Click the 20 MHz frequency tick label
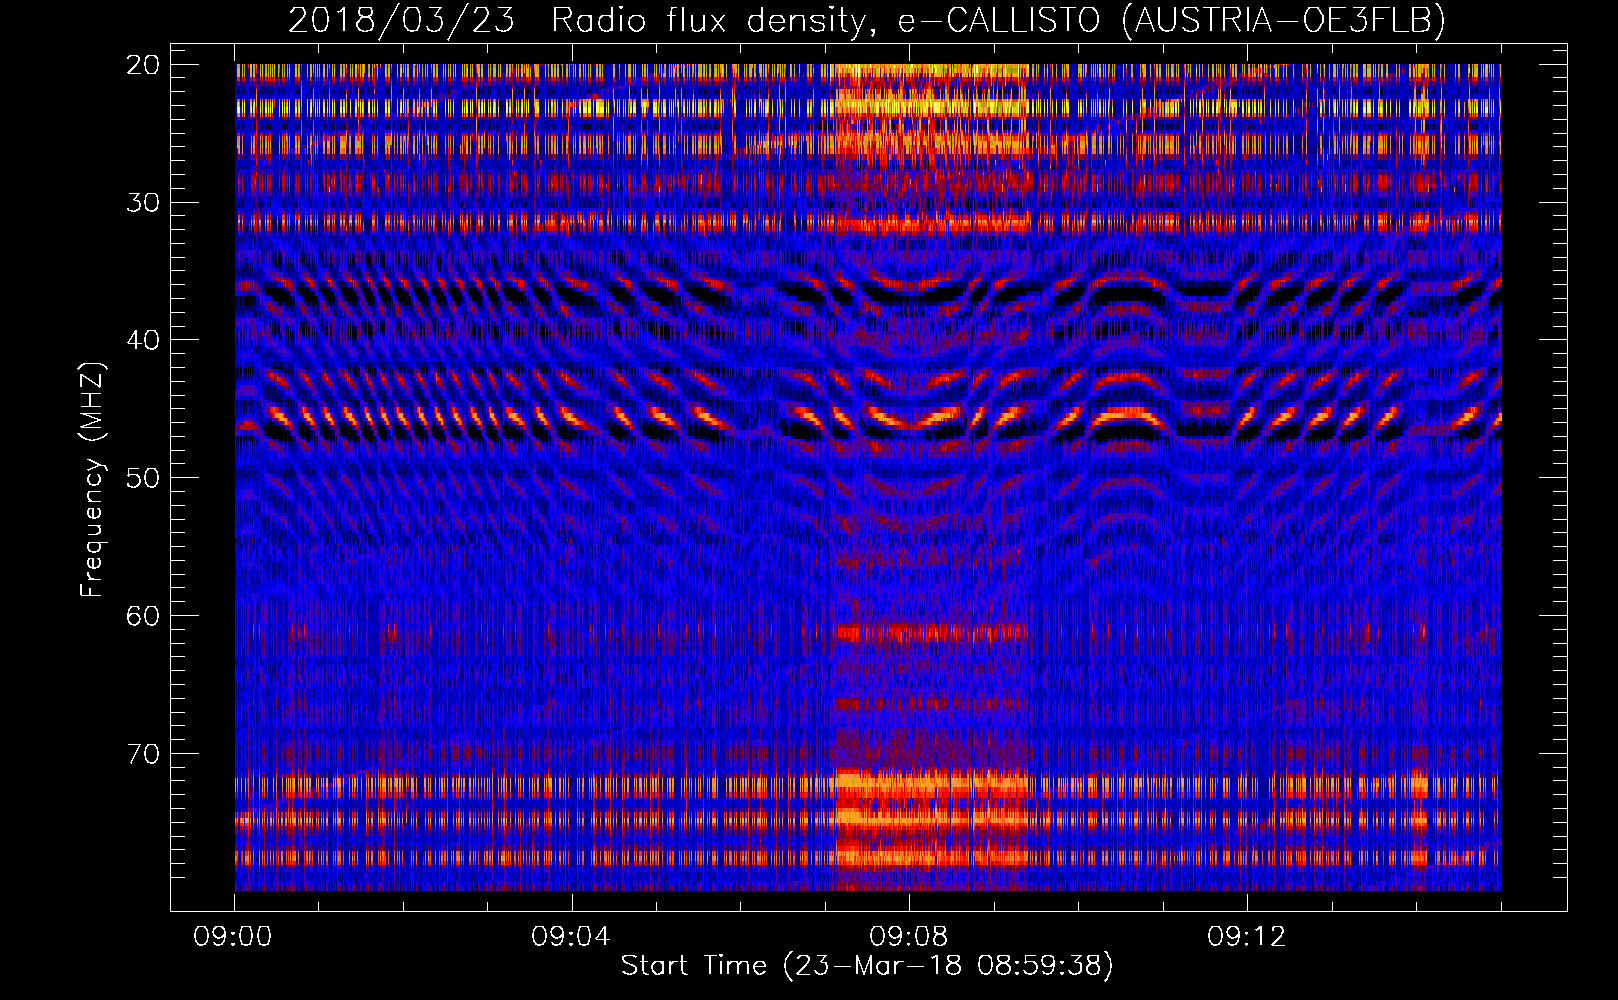This screenshot has width=1618, height=1000. click(x=144, y=65)
